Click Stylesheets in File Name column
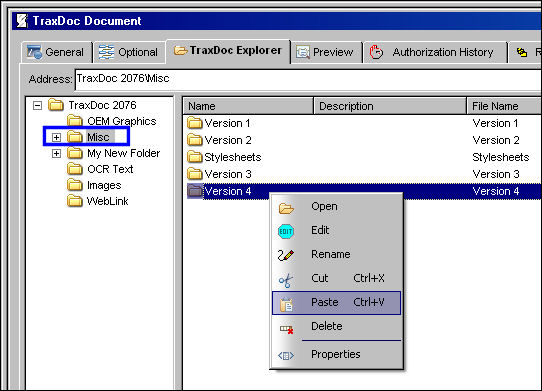 [501, 157]
